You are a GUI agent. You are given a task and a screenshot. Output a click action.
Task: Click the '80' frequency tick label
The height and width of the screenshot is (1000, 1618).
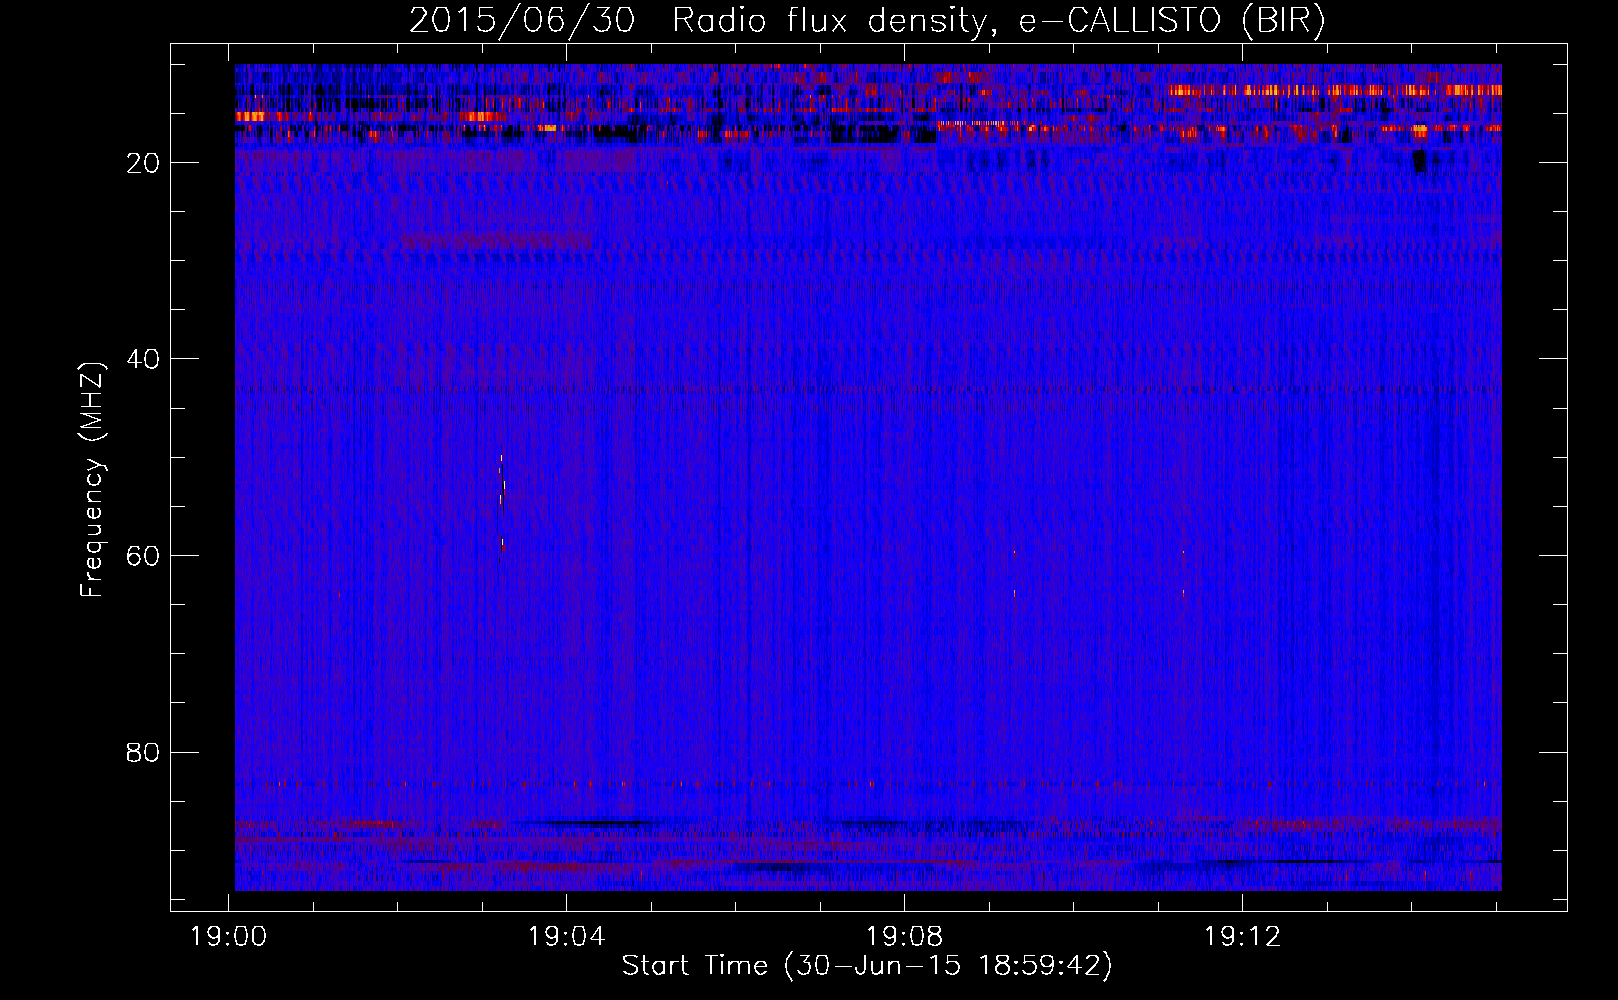tap(144, 752)
